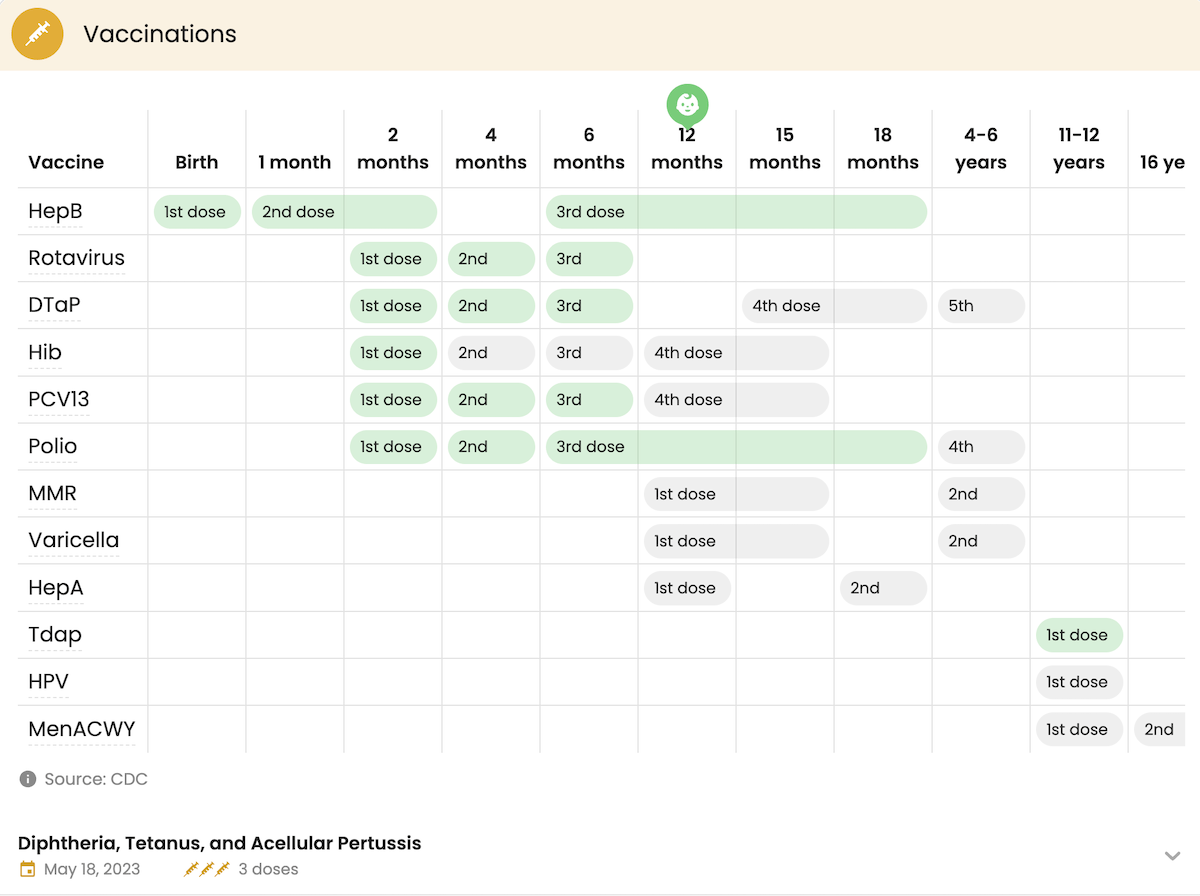Image resolution: width=1200 pixels, height=896 pixels.
Task: Open the HPV vaccine name
Action: [48, 681]
